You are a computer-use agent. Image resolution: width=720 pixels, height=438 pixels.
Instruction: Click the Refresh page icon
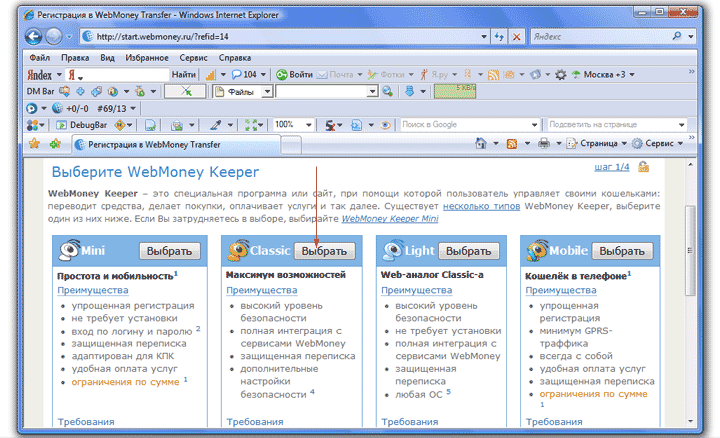(498, 37)
